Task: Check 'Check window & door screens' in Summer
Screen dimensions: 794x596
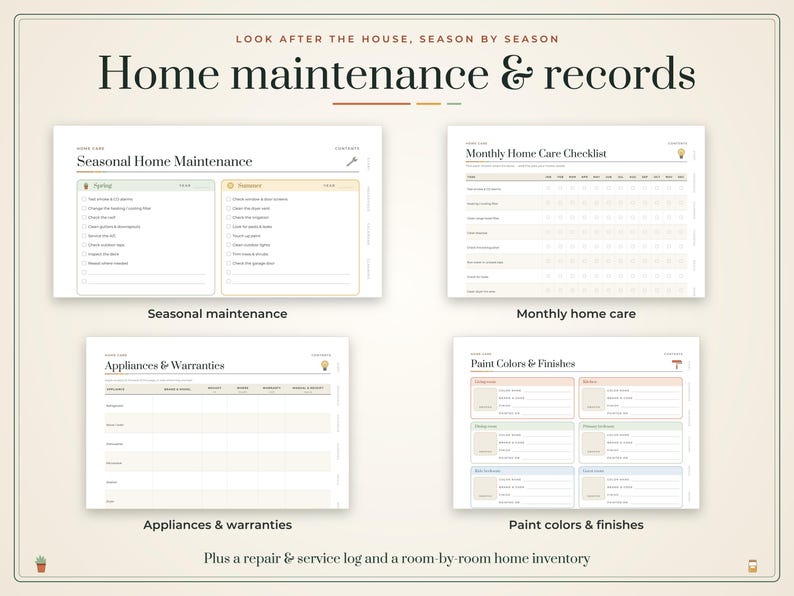Action: point(228,200)
